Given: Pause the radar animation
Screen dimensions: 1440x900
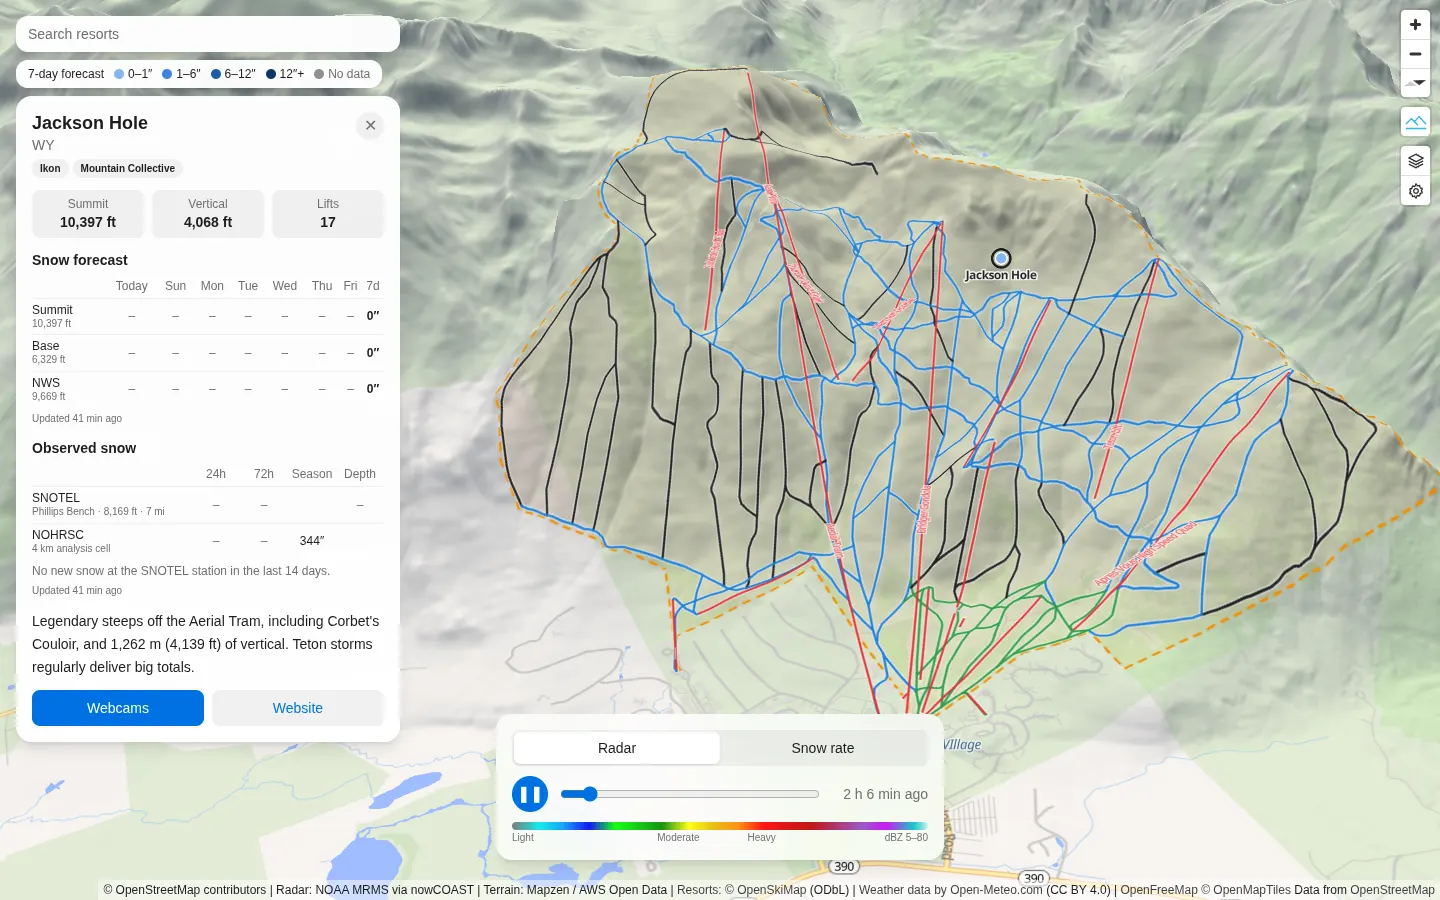Looking at the screenshot, I should [x=530, y=794].
